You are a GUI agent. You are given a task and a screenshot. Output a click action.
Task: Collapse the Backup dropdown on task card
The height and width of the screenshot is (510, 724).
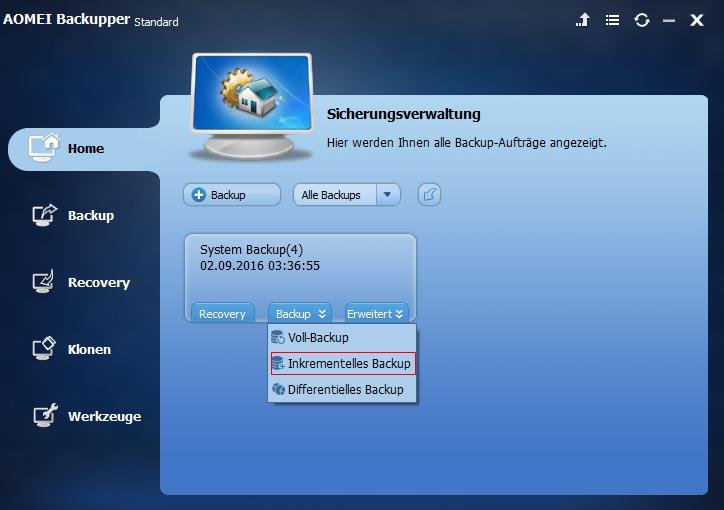click(x=300, y=313)
